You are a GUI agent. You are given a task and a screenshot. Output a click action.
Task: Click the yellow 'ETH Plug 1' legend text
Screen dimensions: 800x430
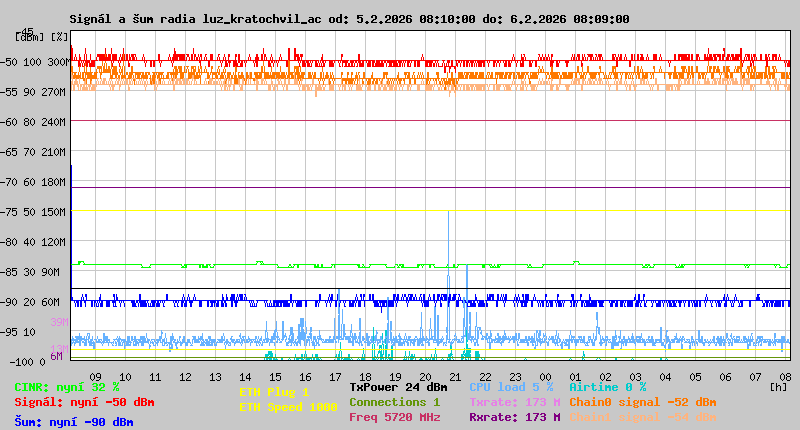pos(274,392)
